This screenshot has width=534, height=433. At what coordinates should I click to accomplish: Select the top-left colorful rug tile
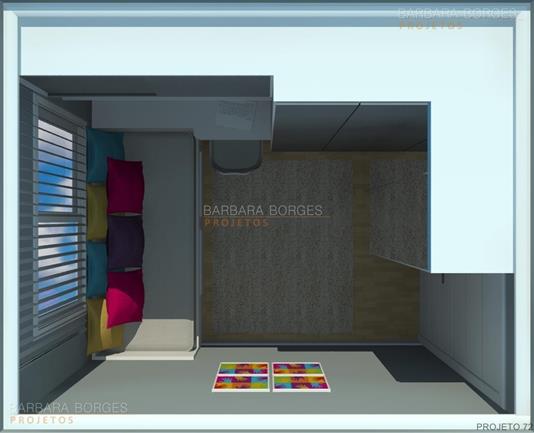[243, 368]
